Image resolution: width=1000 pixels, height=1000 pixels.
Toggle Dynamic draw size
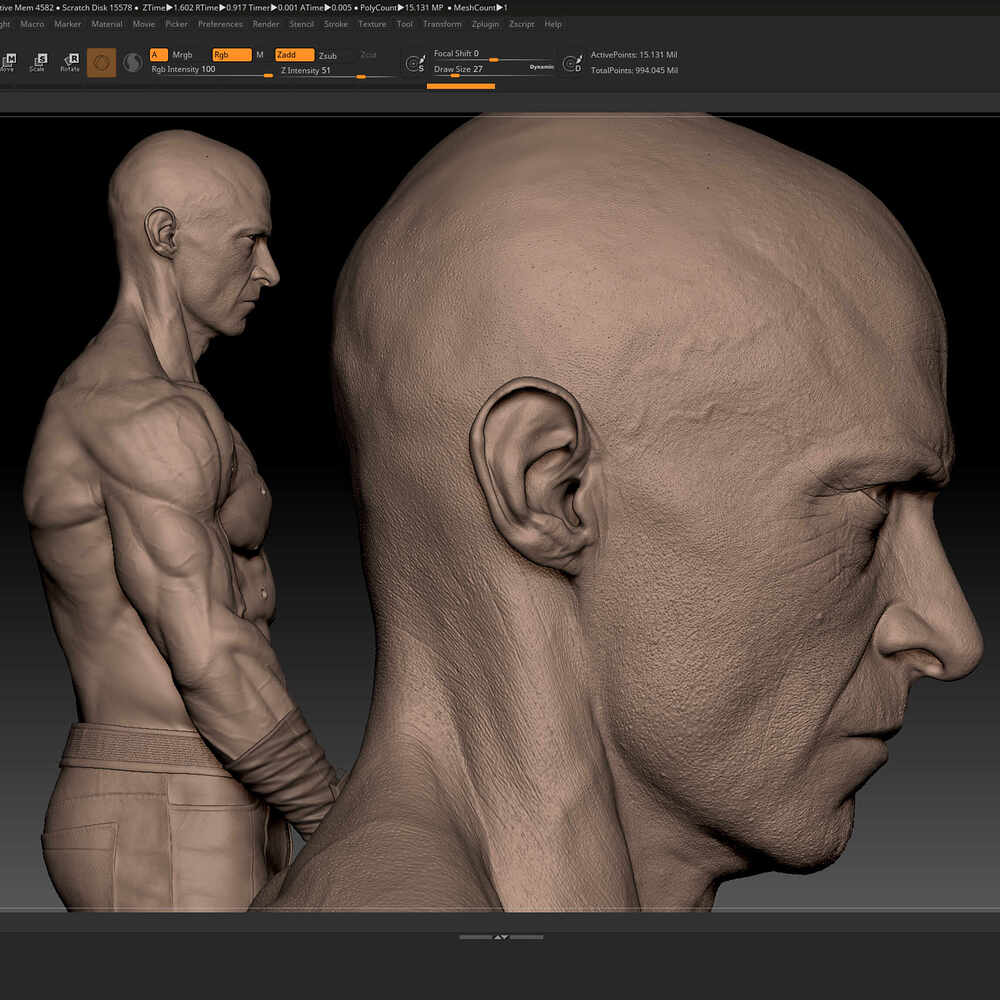point(541,67)
